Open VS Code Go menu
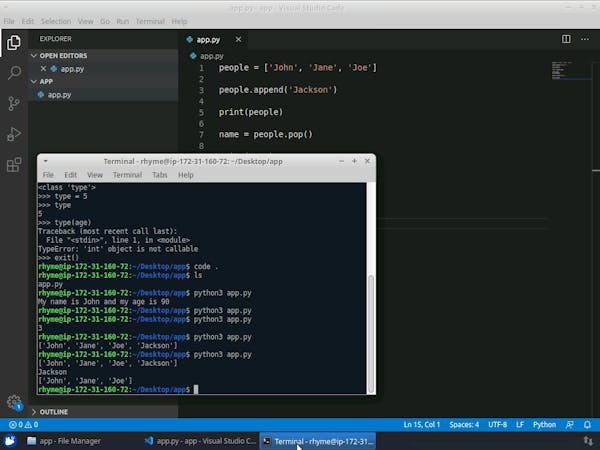 click(x=105, y=21)
